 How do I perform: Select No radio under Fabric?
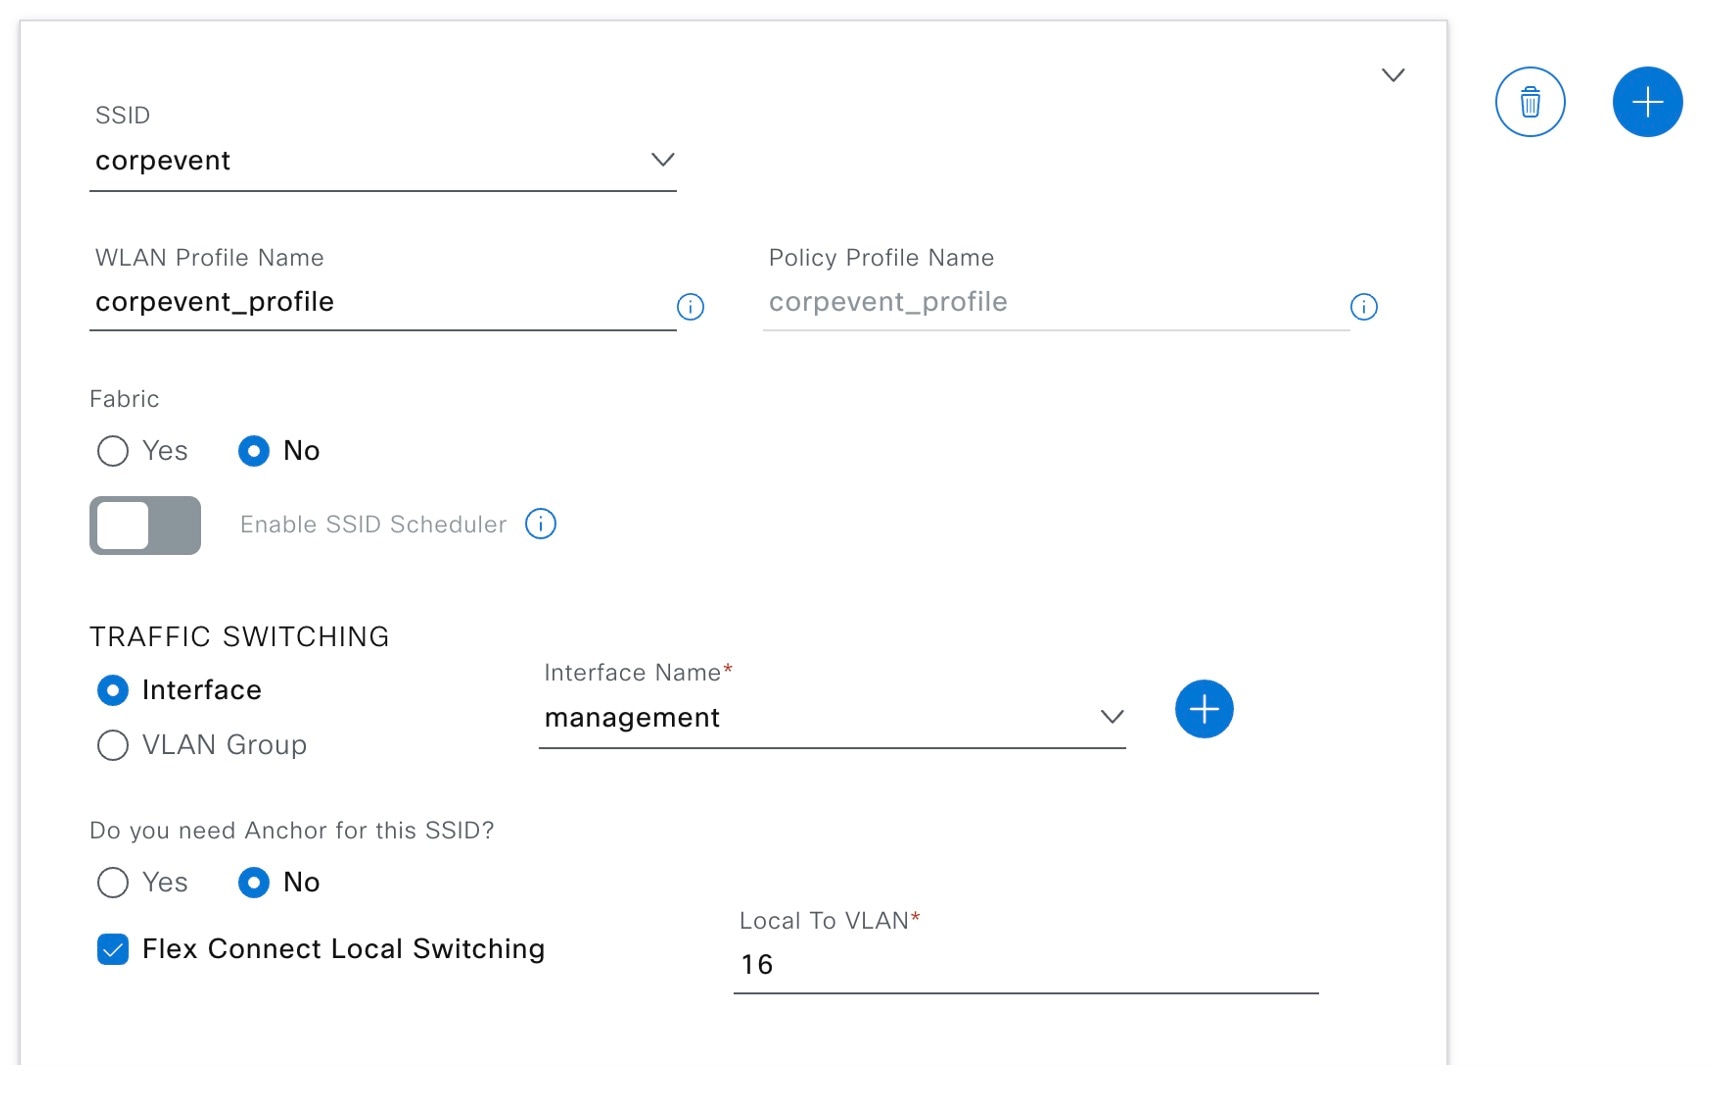pyautogui.click(x=254, y=451)
